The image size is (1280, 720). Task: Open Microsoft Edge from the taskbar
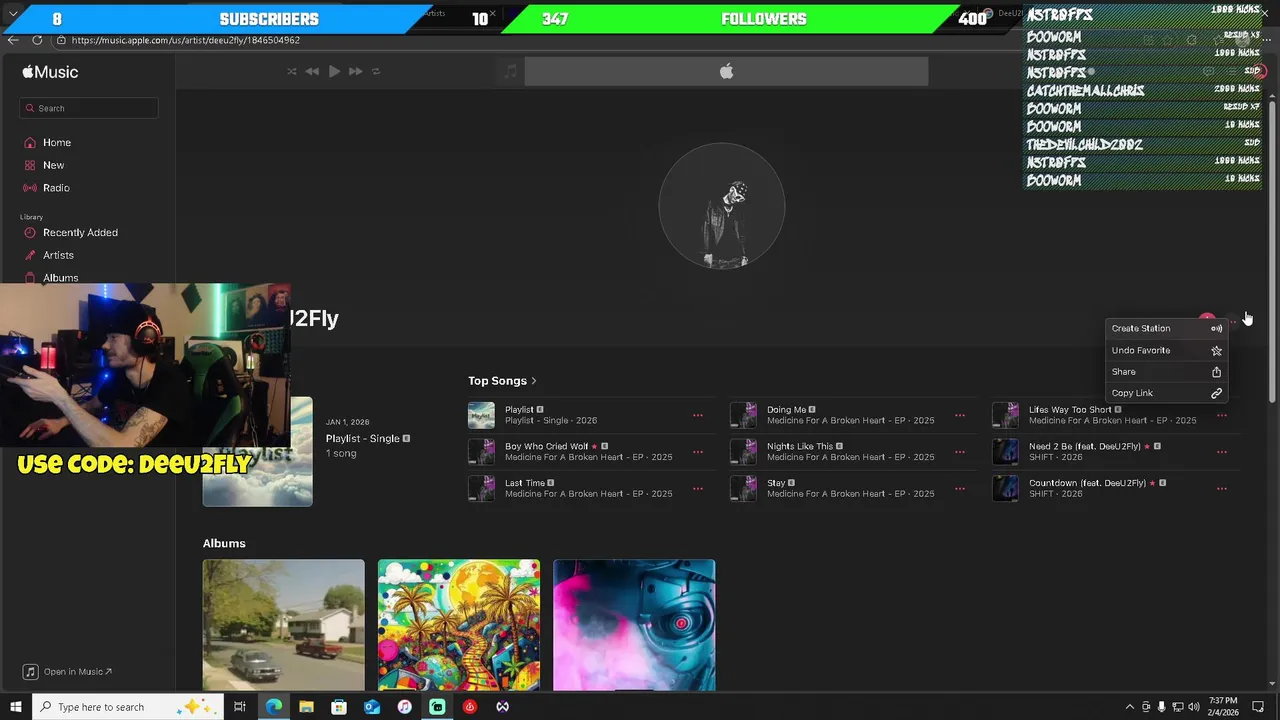click(x=273, y=707)
